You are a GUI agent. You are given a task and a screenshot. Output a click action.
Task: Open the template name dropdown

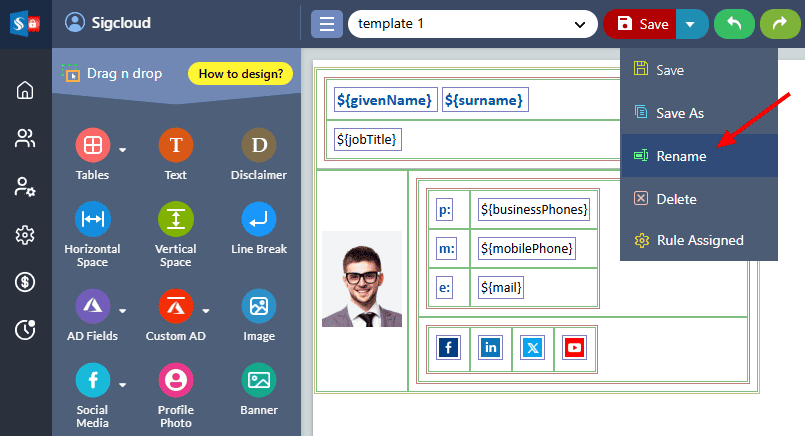coord(579,24)
